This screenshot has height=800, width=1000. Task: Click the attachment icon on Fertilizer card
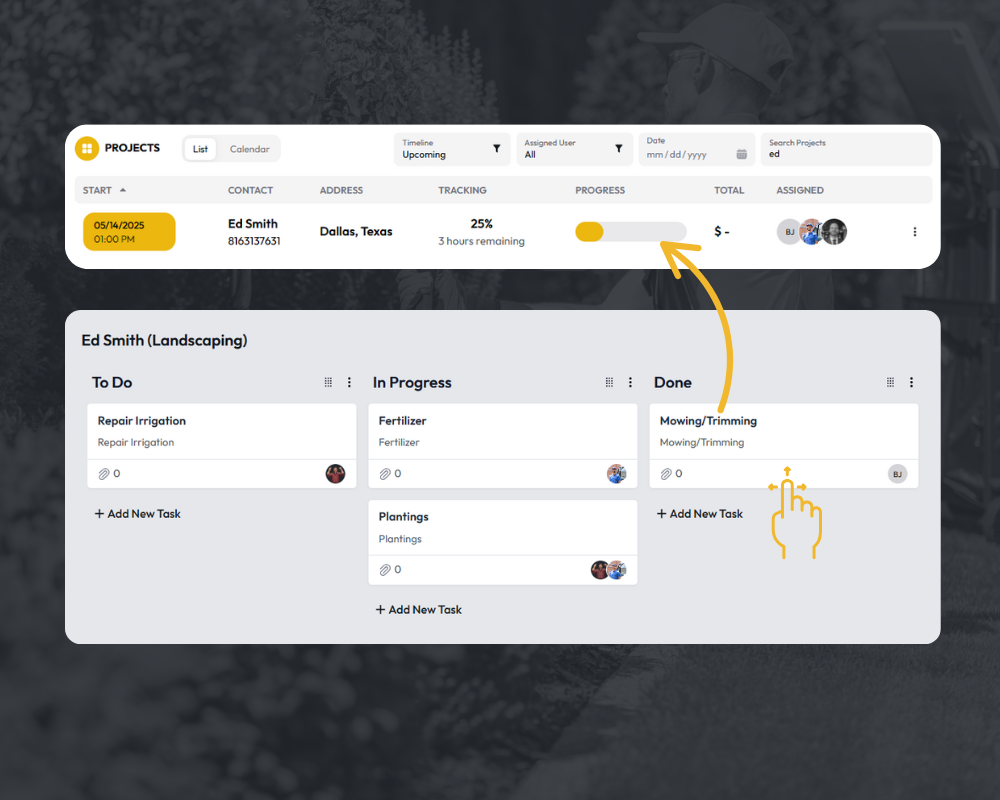[385, 474]
